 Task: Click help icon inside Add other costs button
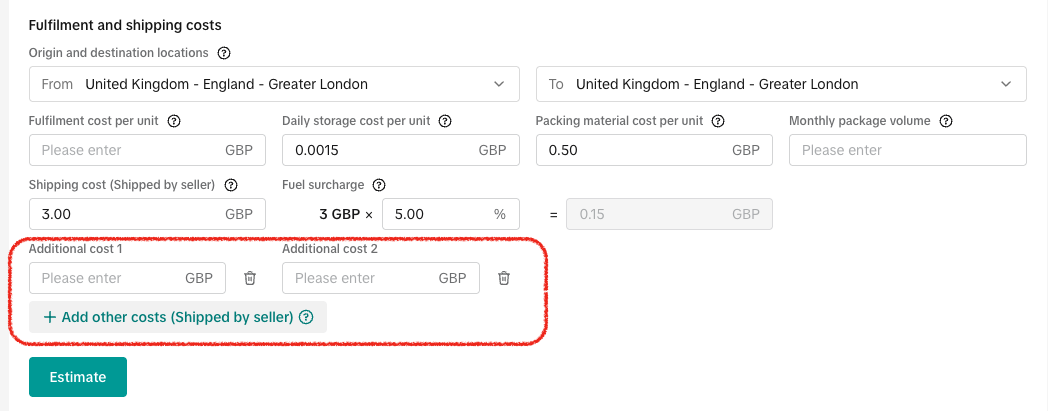pos(306,317)
